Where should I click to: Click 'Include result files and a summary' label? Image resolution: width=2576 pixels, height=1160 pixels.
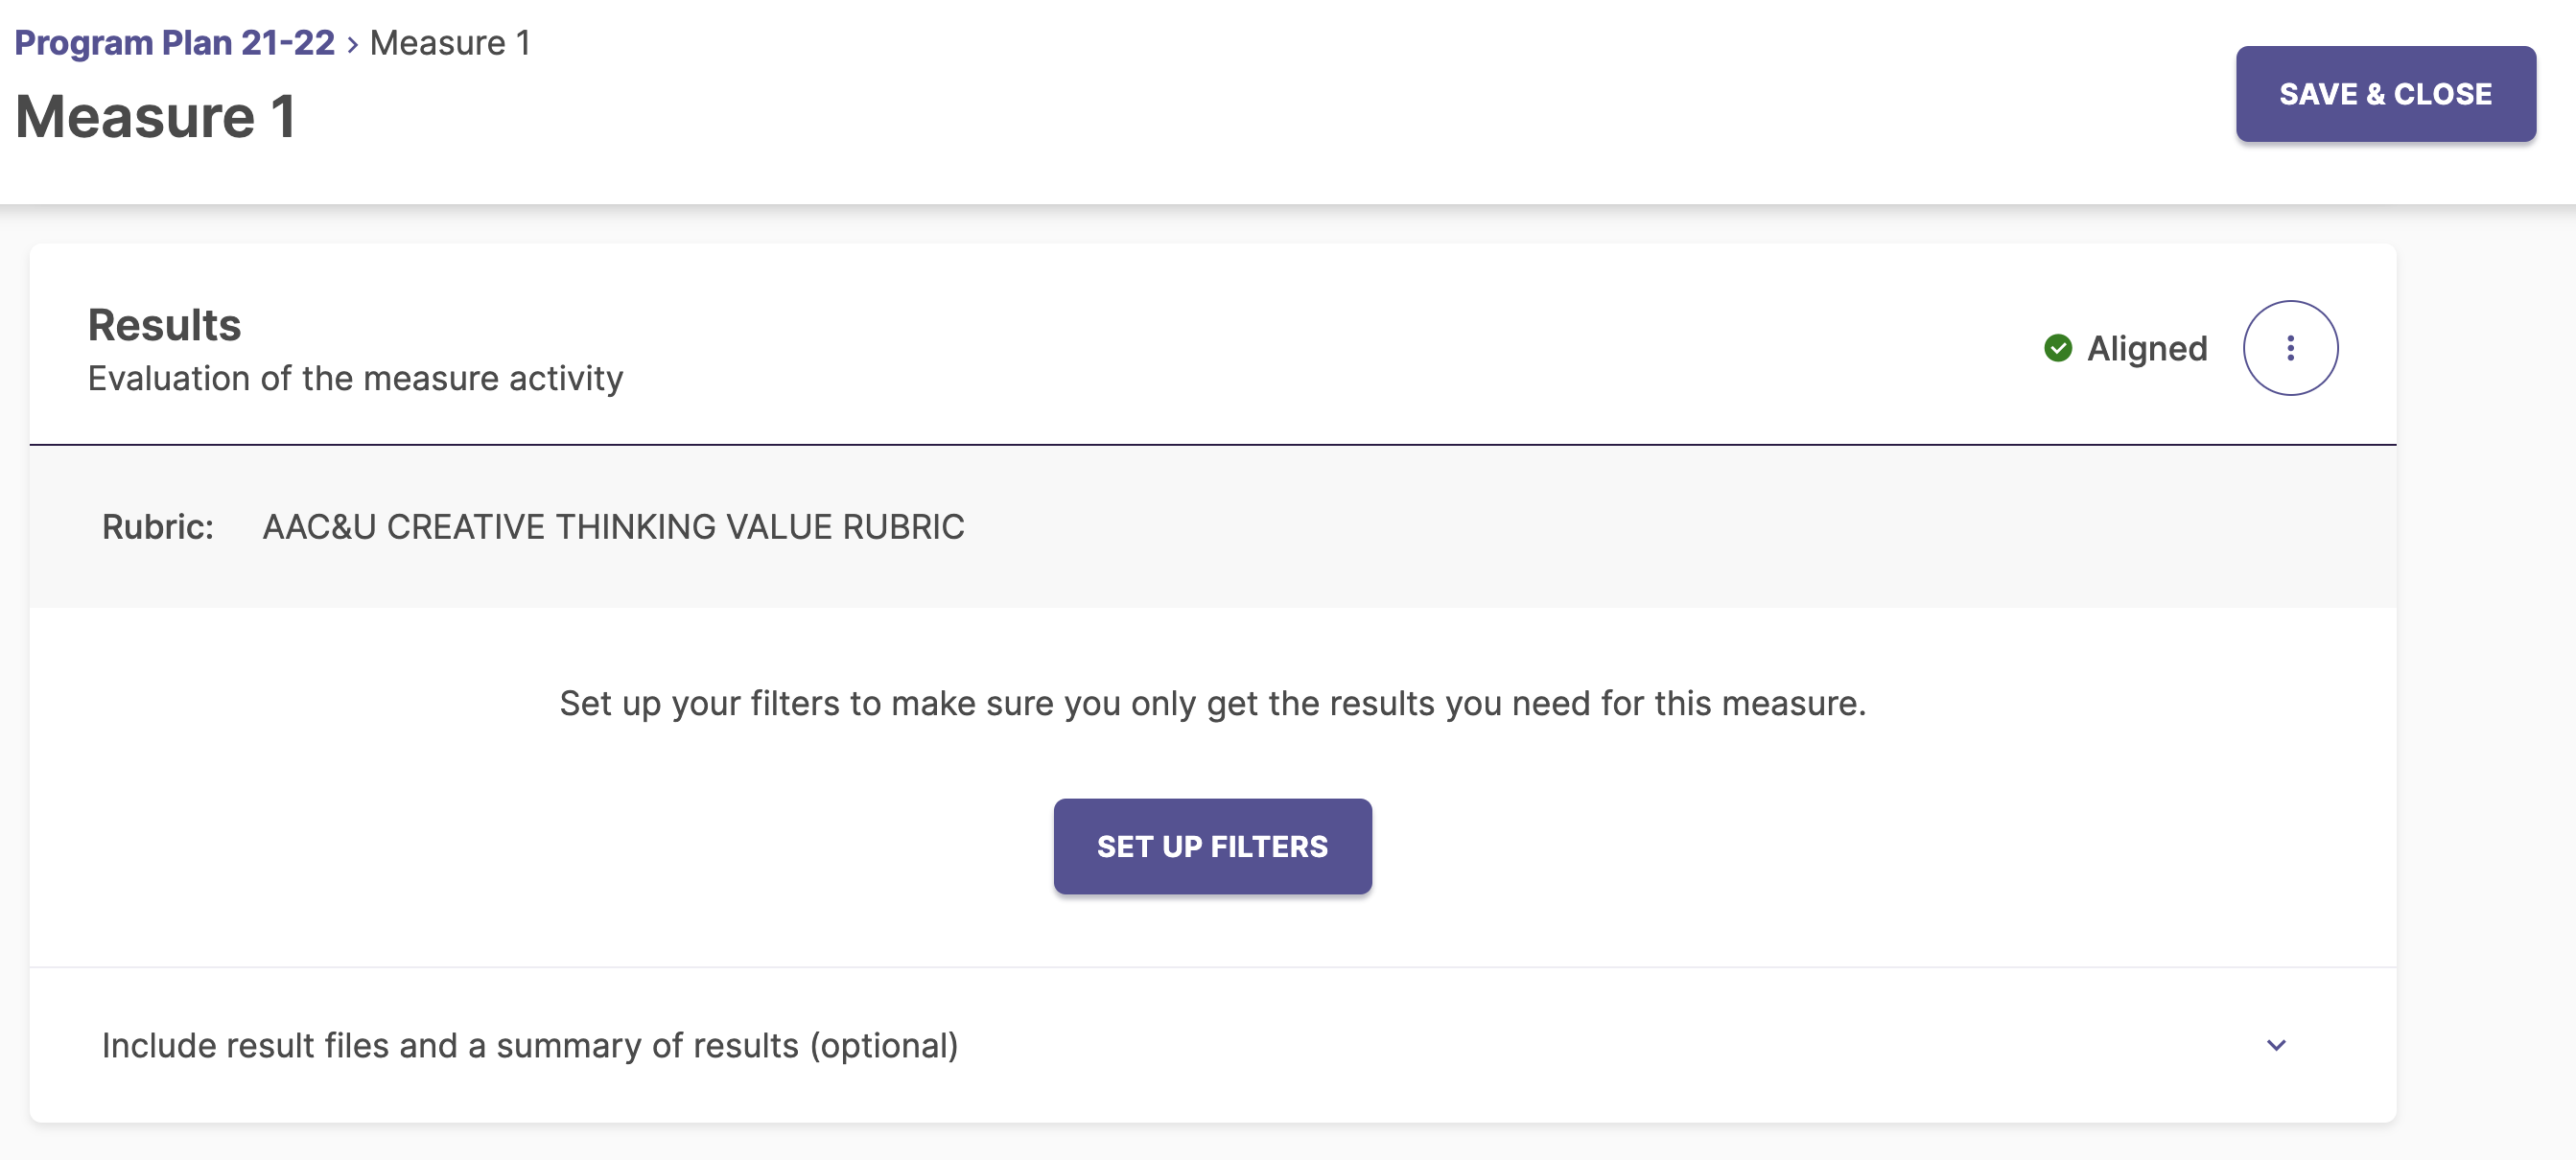(x=530, y=1046)
